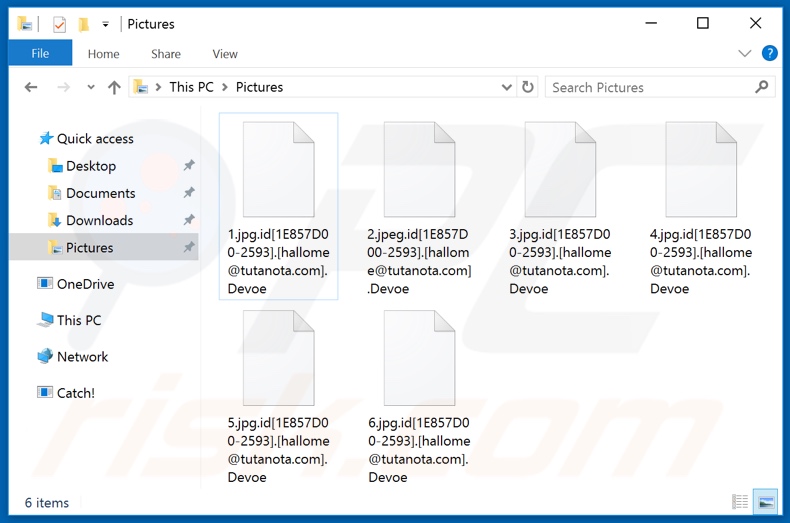This screenshot has height=523, width=790.
Task: Switch to the View ribbon tab
Action: [x=225, y=54]
